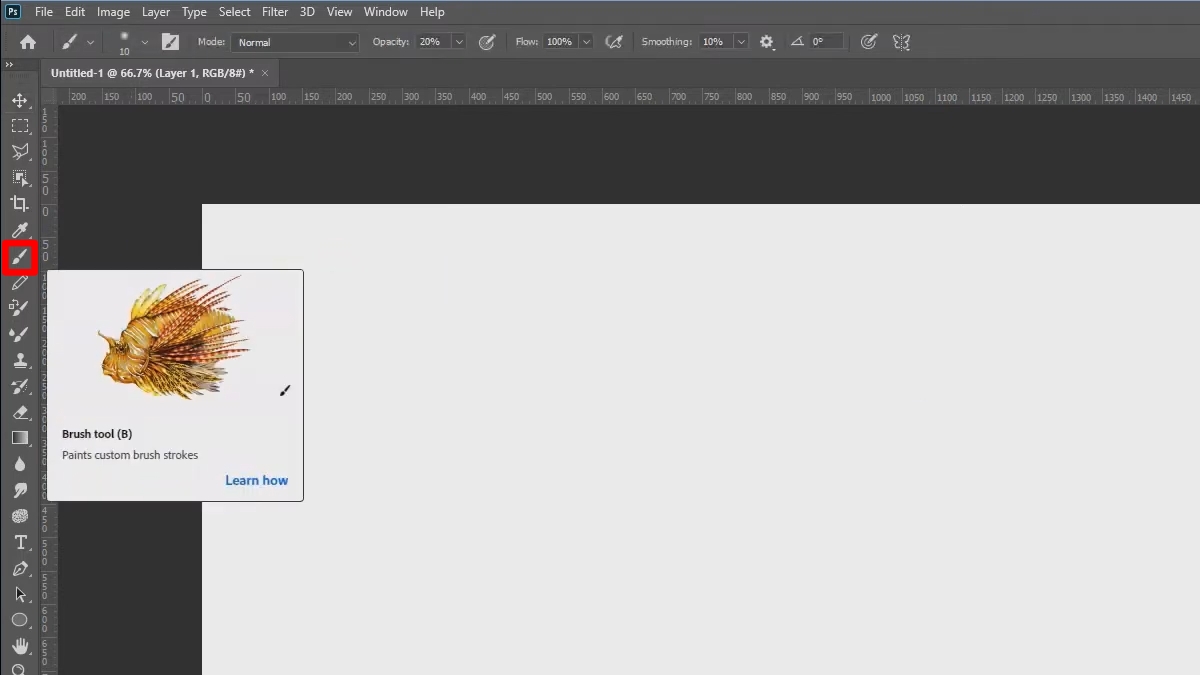Select the Pencil tool
1200x675 pixels.
(x=20, y=283)
